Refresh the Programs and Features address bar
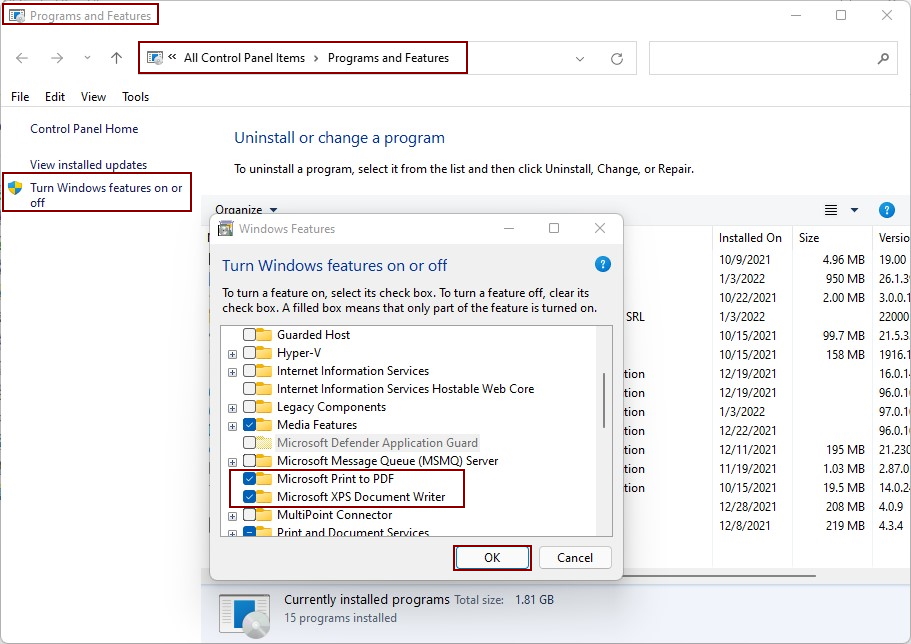The width and height of the screenshot is (911, 644). [617, 59]
